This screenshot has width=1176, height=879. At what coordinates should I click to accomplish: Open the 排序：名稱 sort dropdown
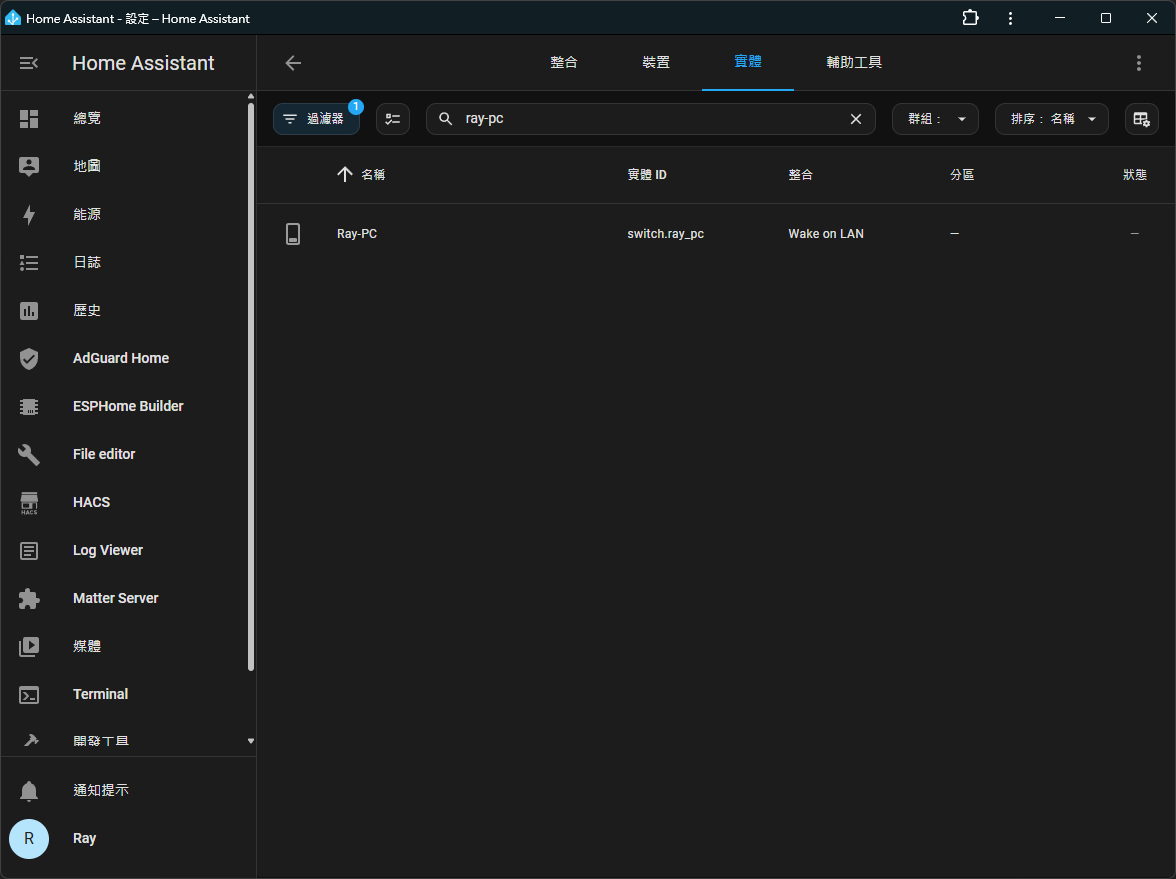point(1052,119)
